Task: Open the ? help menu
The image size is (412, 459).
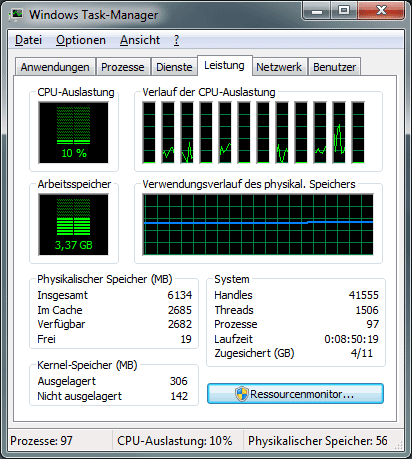Action: (177, 40)
